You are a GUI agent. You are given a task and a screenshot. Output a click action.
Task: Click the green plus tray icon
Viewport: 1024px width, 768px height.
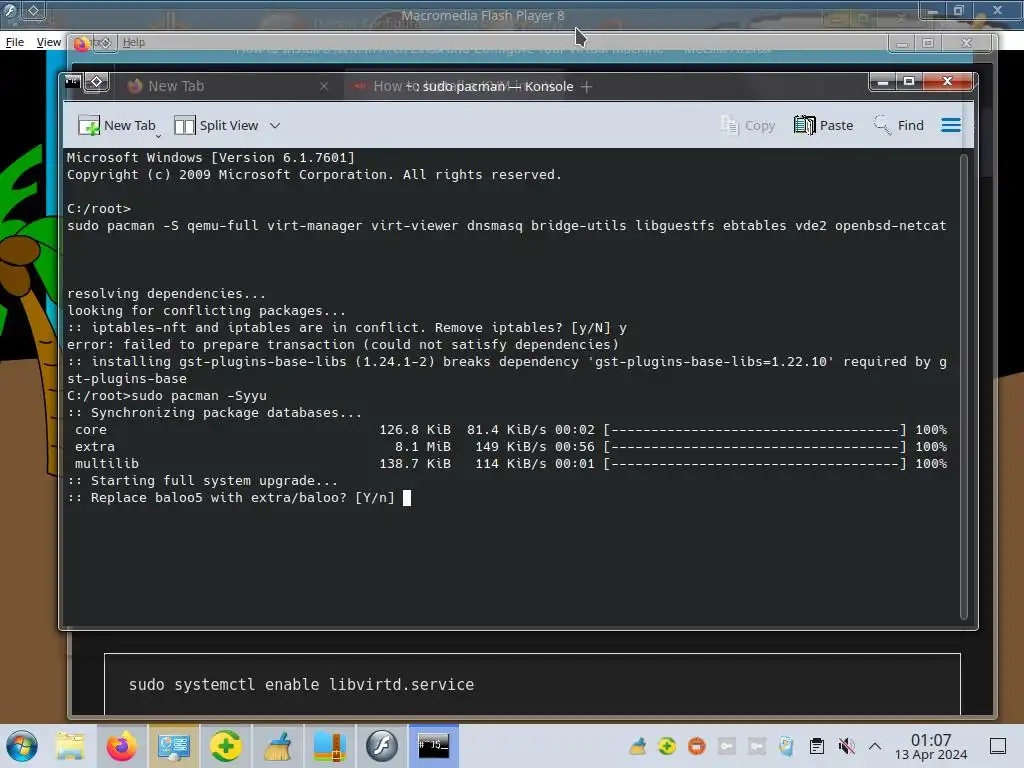[x=667, y=746]
